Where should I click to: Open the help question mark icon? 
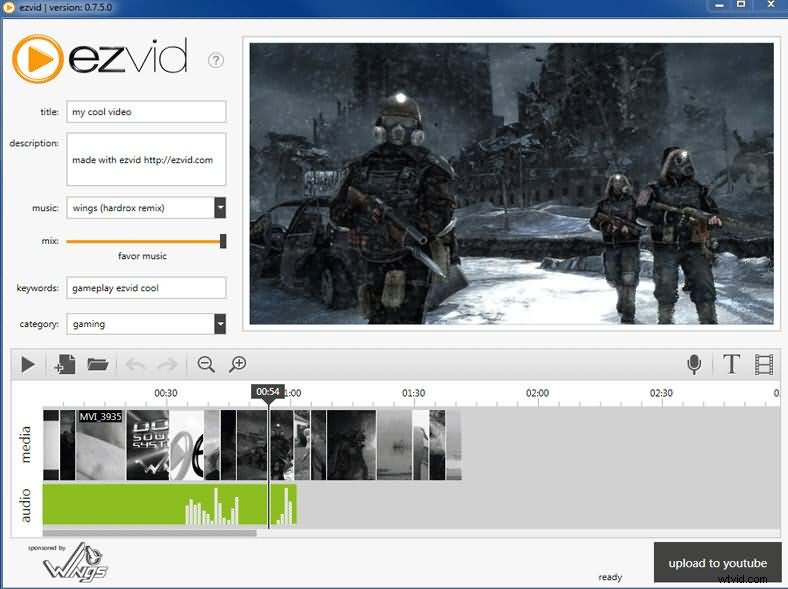point(216,60)
